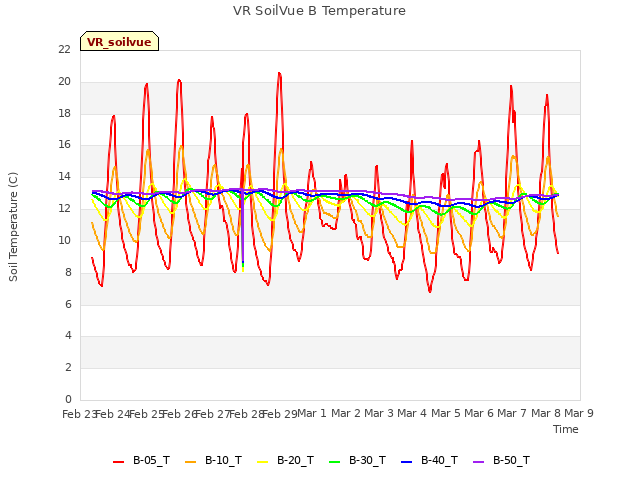Screen dimensions: 640x480
Task: Select the B-40_T legend label
Action: pos(440,460)
